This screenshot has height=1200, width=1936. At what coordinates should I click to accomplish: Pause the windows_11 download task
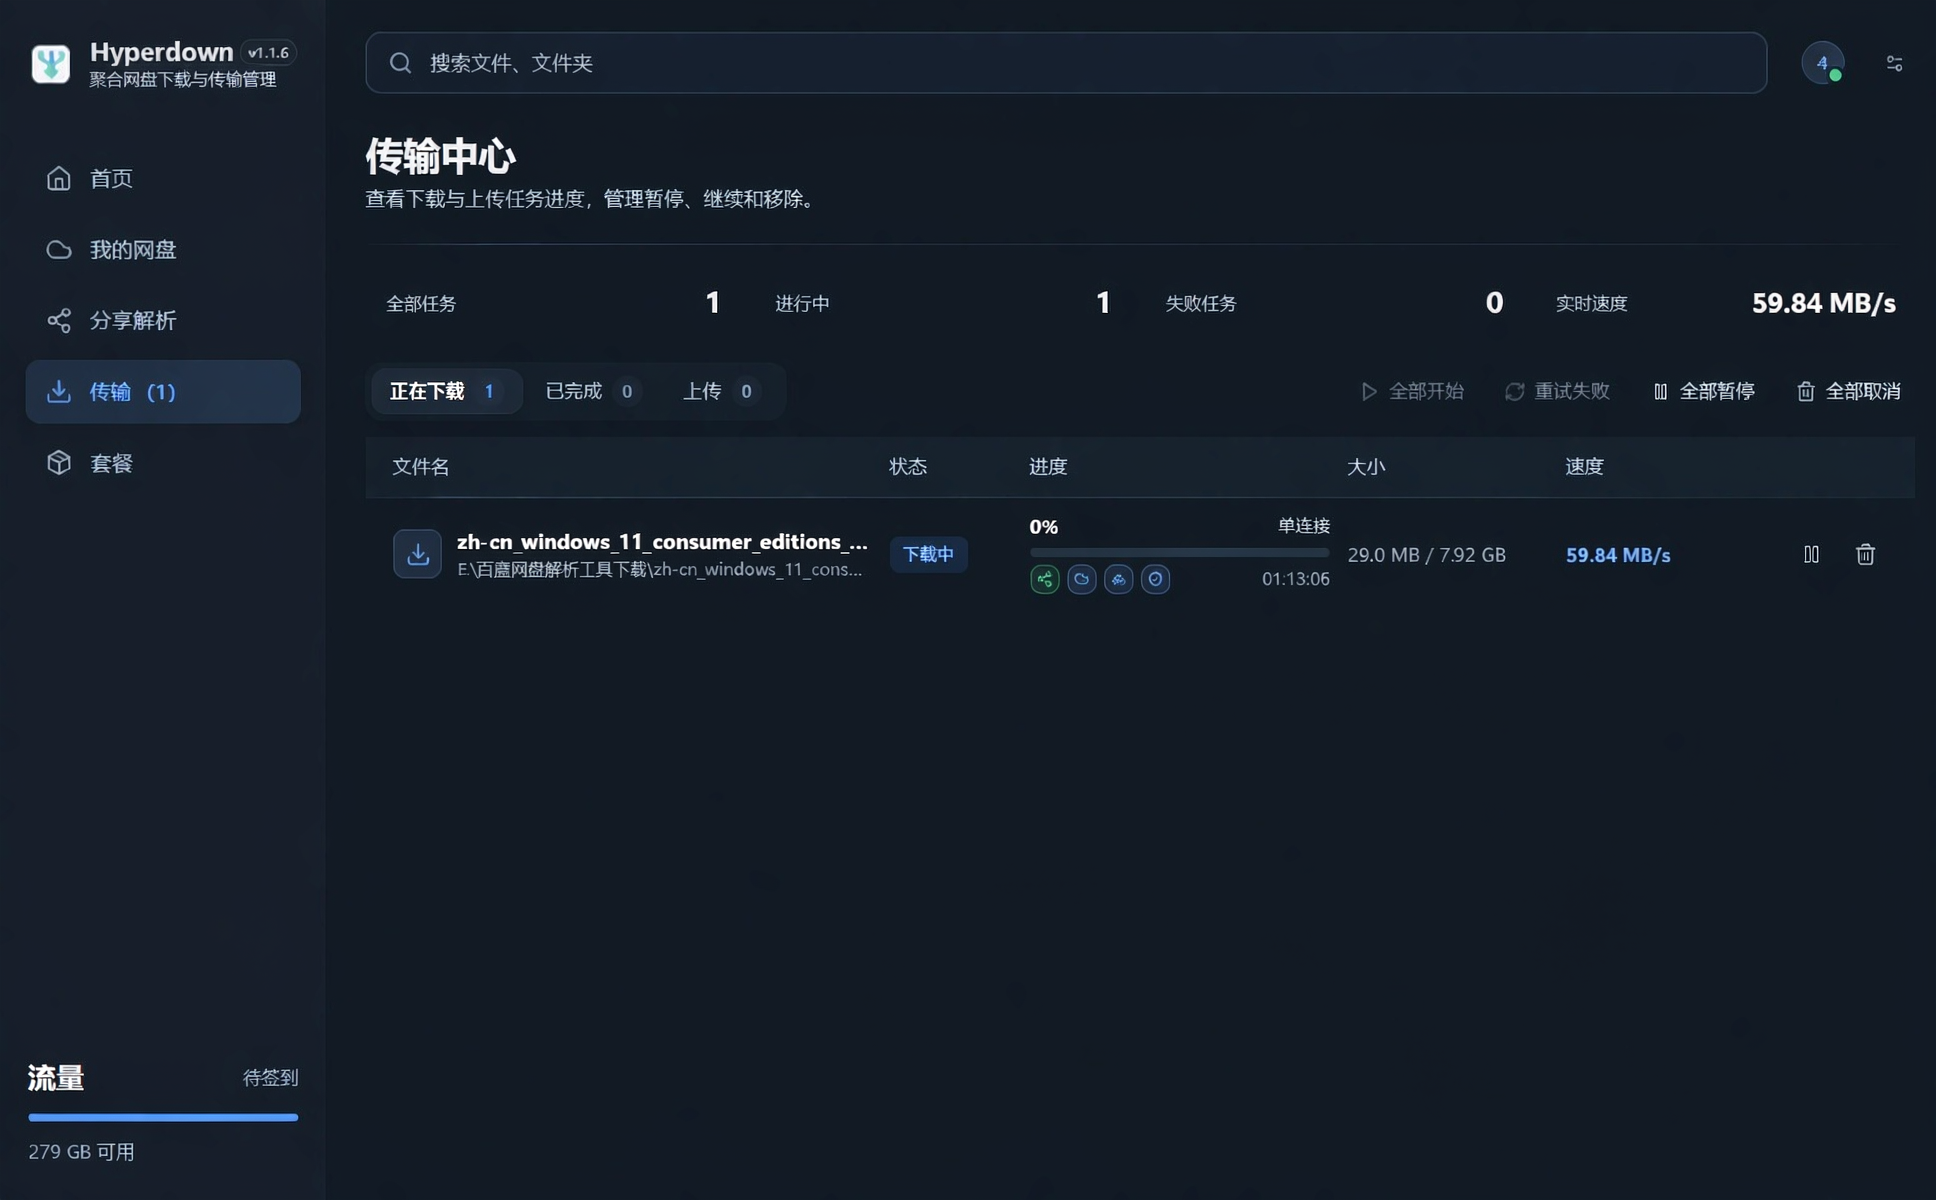[1811, 554]
